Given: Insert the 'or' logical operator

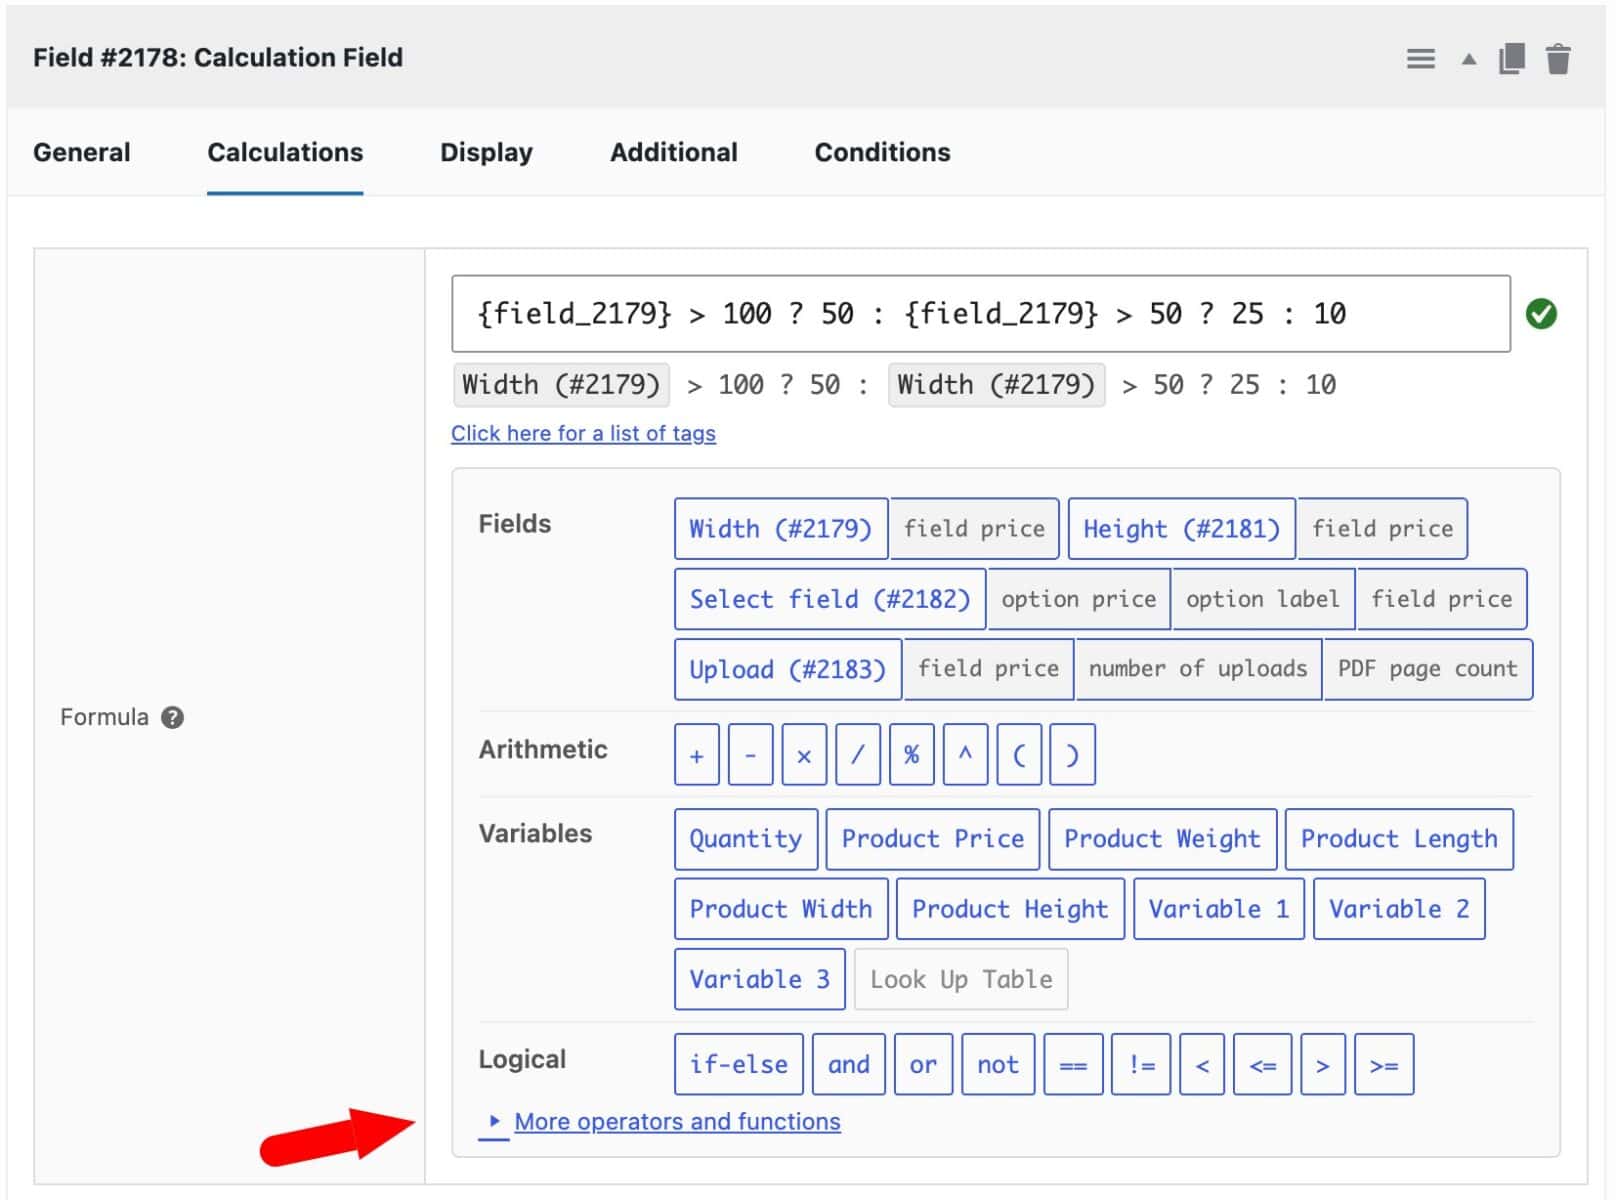Looking at the screenshot, I should click(x=923, y=1065).
